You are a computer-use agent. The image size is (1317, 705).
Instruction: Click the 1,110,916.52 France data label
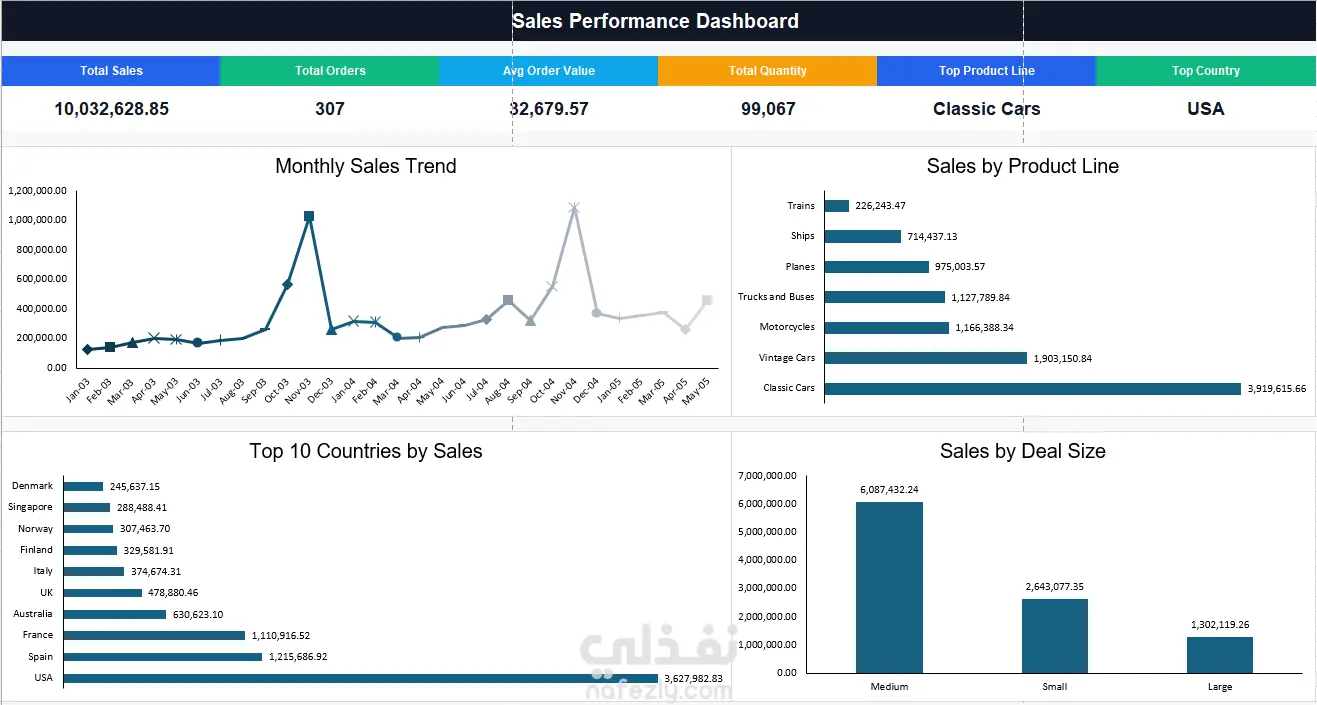[281, 635]
